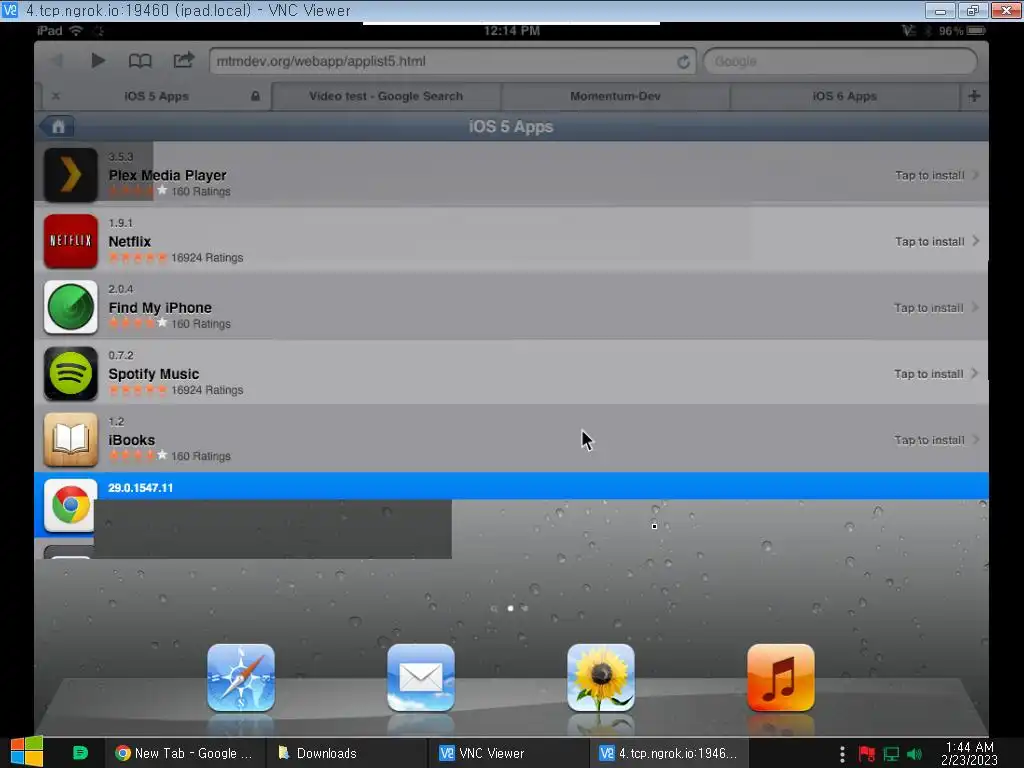Viewport: 1024px width, 768px height.
Task: Tap the Safari share action icon
Action: [x=184, y=60]
